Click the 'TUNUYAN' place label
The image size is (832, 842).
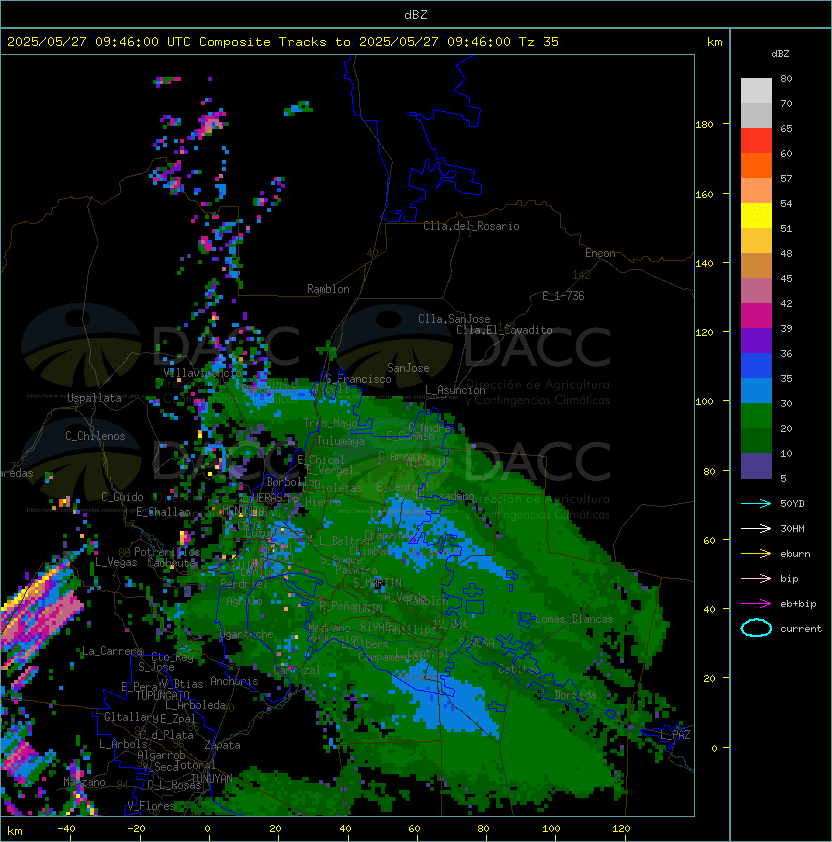pyautogui.click(x=212, y=779)
